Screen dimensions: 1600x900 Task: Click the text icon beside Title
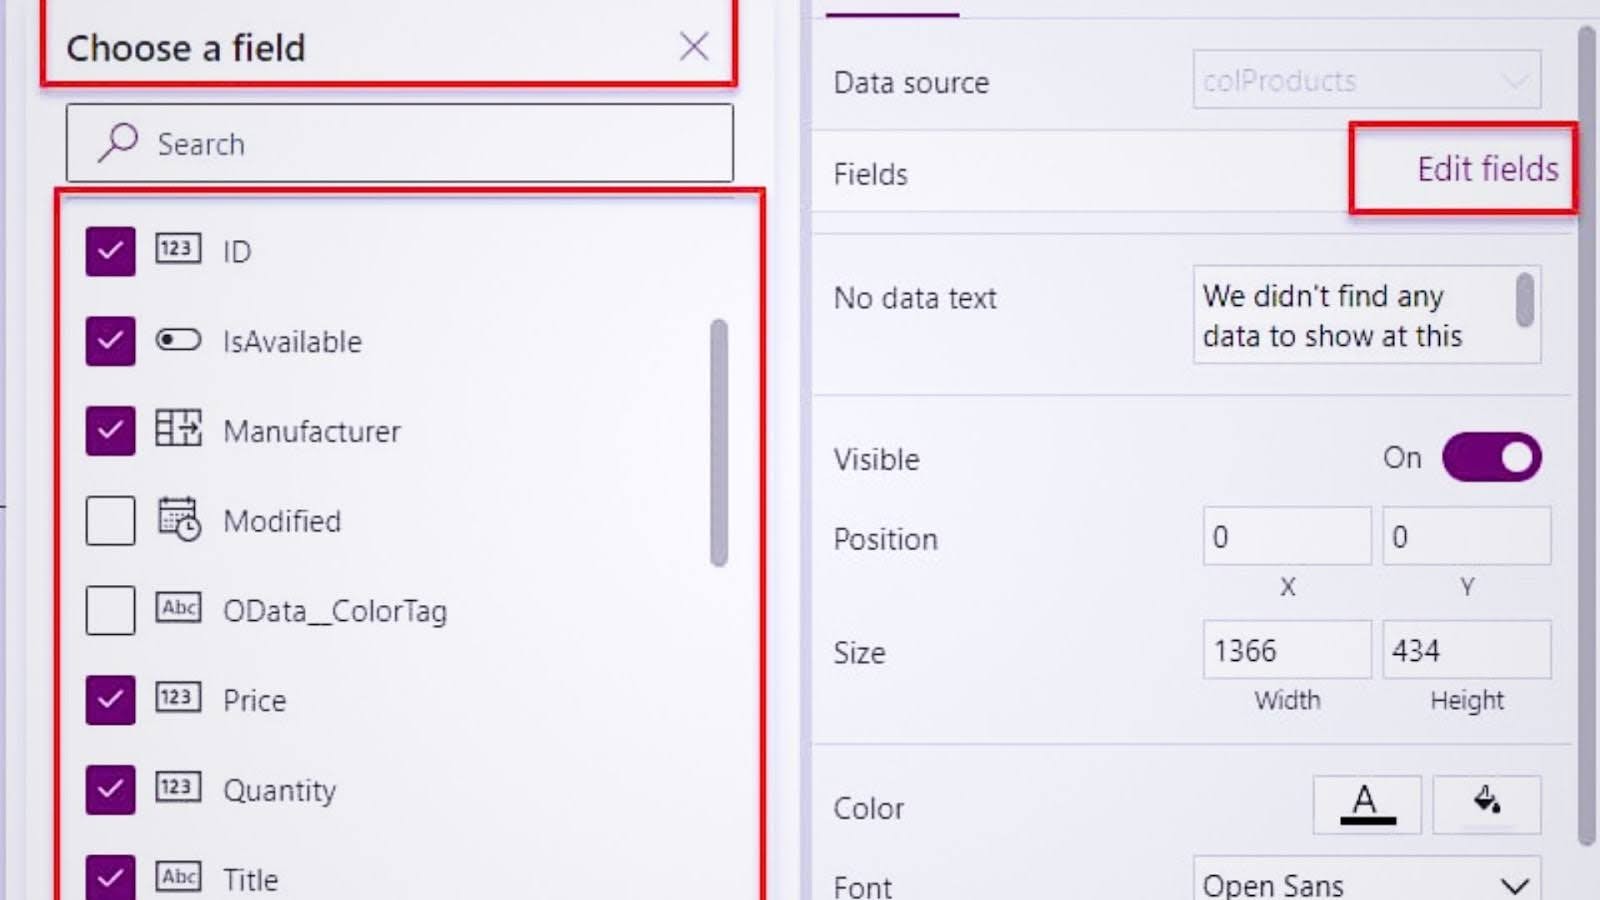[178, 876]
